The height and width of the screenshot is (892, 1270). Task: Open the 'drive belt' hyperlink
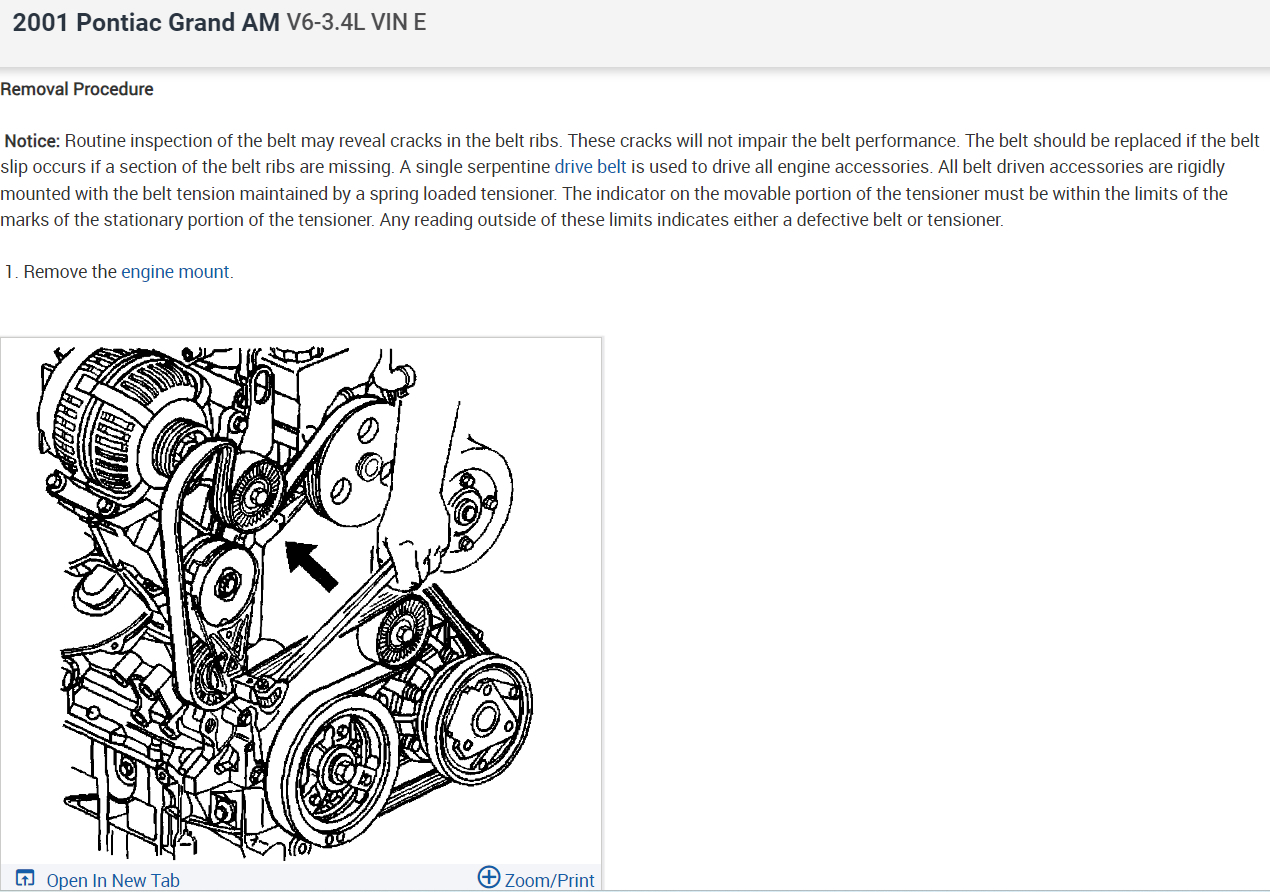(590, 167)
